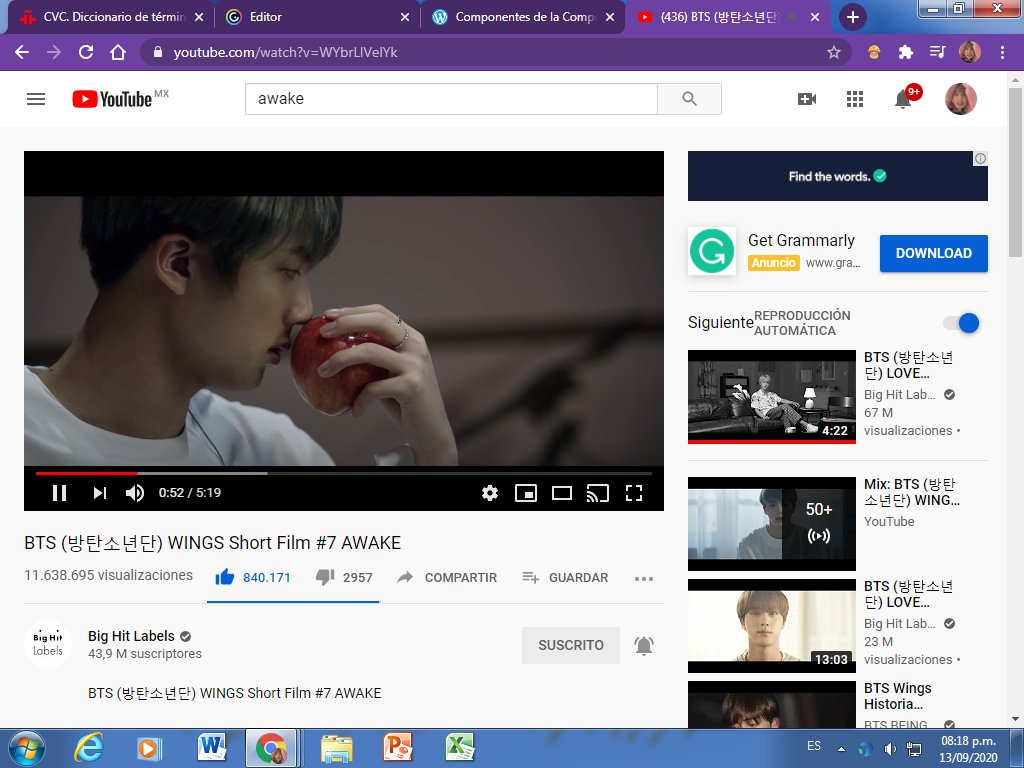1024x768 pixels.
Task: Open video settings gear
Action: pyautogui.click(x=490, y=493)
